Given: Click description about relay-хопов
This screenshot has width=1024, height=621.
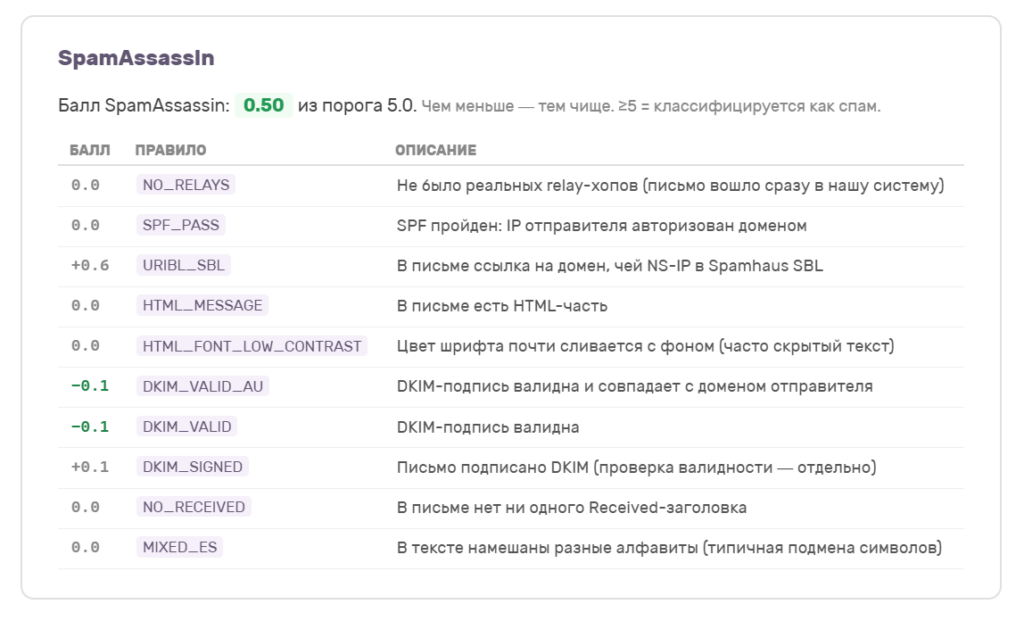Looking at the screenshot, I should 671,185.
